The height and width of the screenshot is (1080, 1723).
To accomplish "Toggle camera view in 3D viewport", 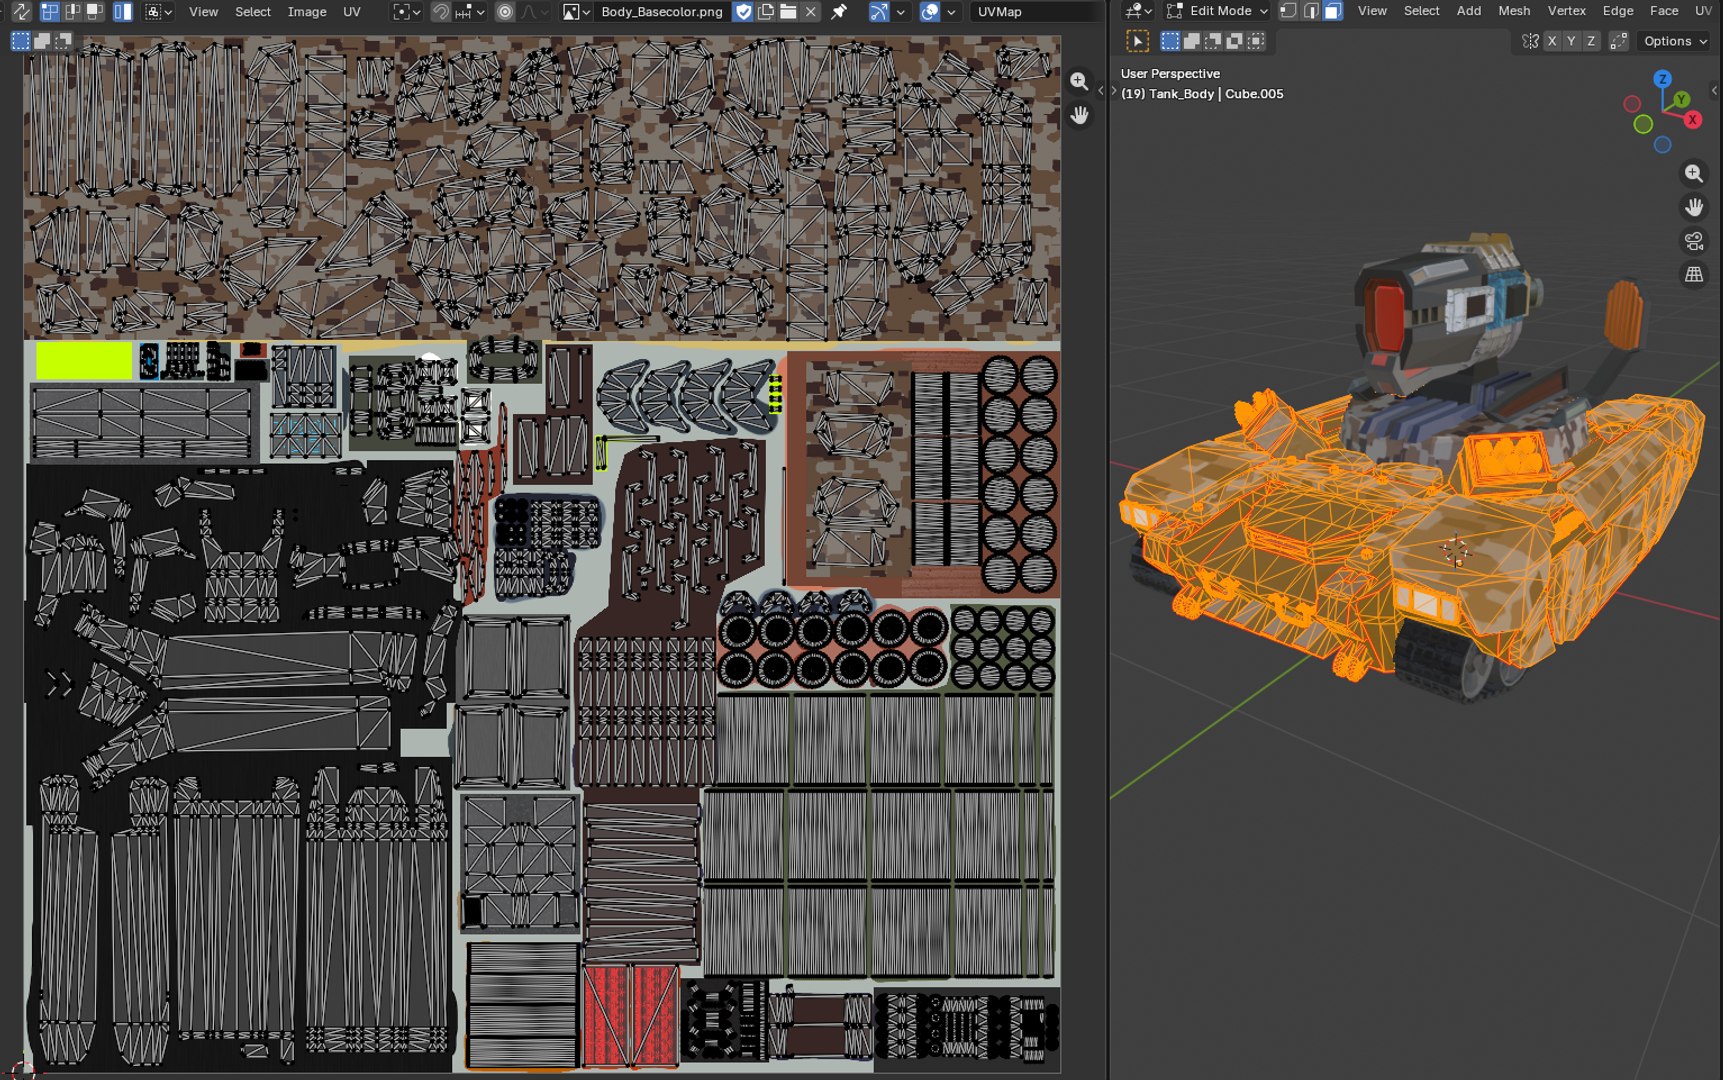I will pos(1693,241).
